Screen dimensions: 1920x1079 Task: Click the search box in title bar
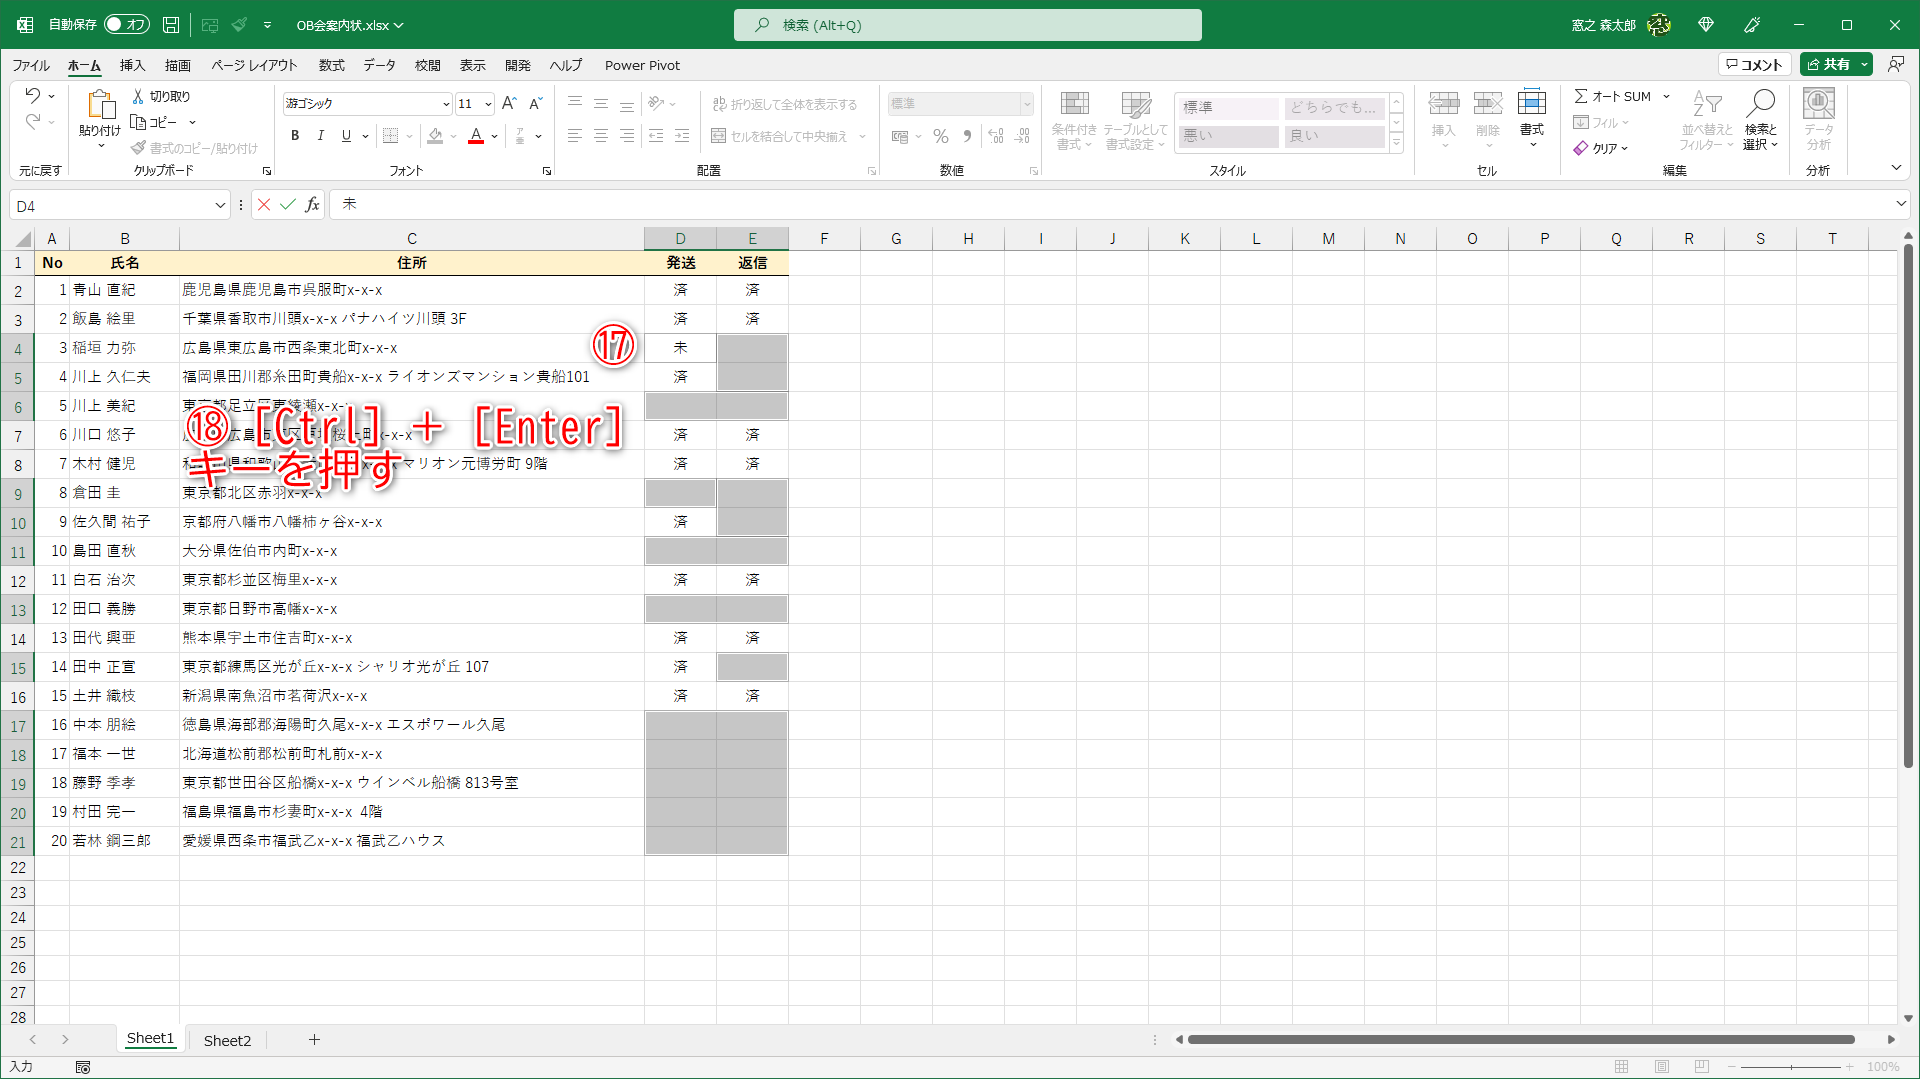[x=967, y=25]
